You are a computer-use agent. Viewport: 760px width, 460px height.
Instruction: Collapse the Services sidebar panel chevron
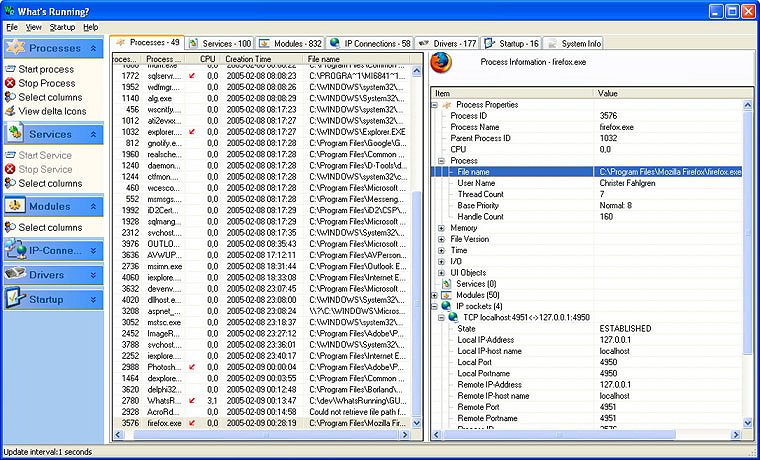[93, 135]
